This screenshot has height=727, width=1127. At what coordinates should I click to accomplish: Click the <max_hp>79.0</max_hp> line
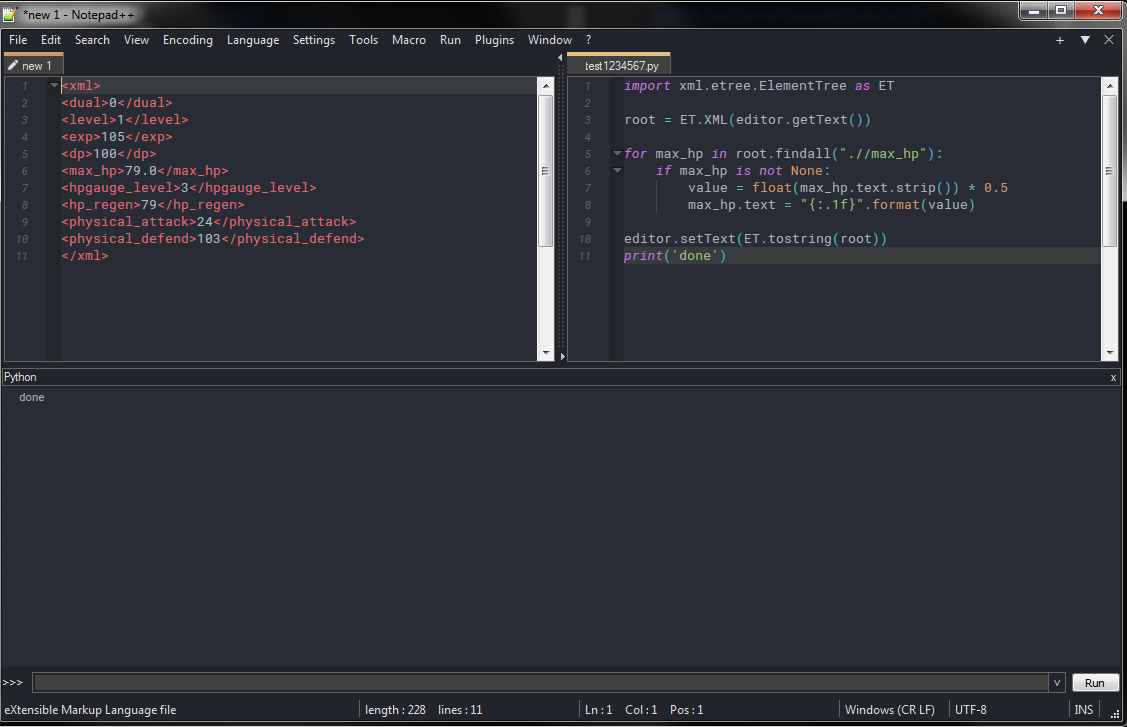pos(145,171)
